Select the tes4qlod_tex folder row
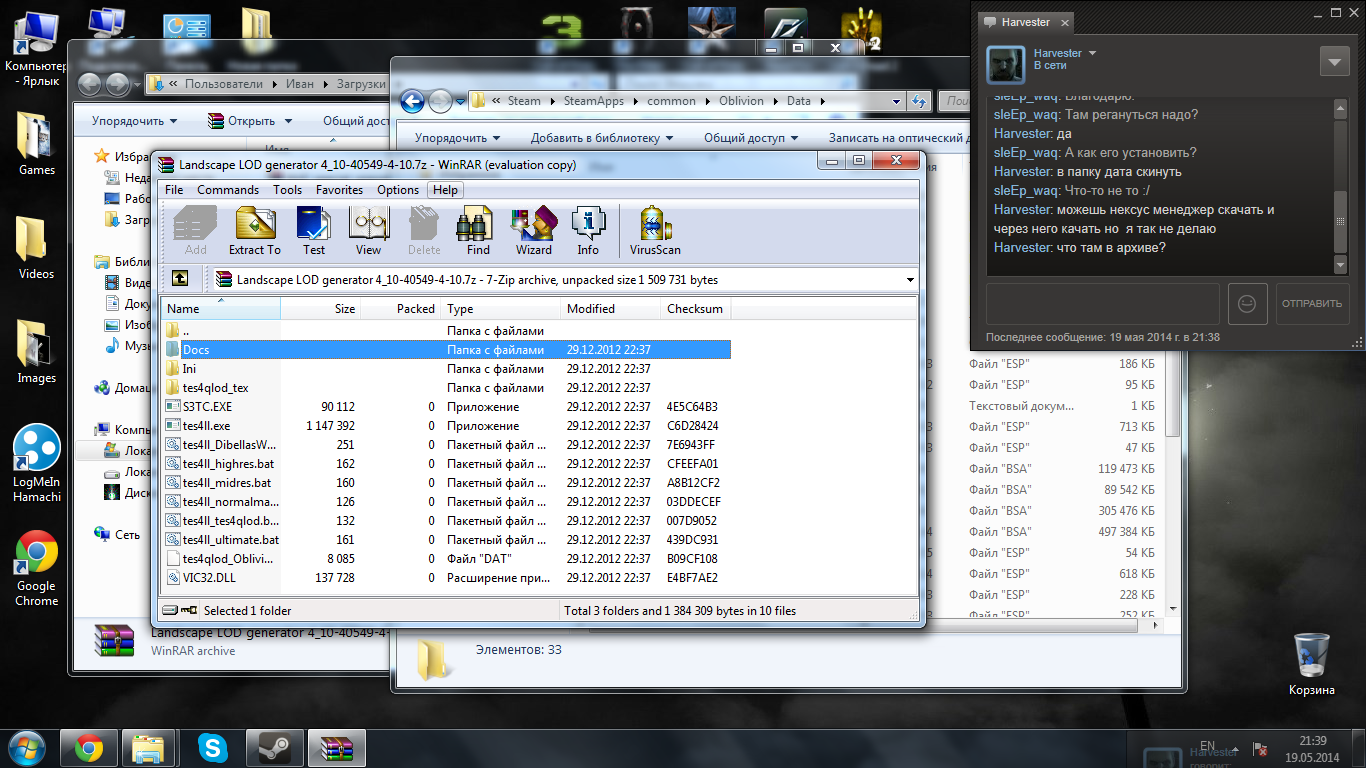 click(x=446, y=388)
